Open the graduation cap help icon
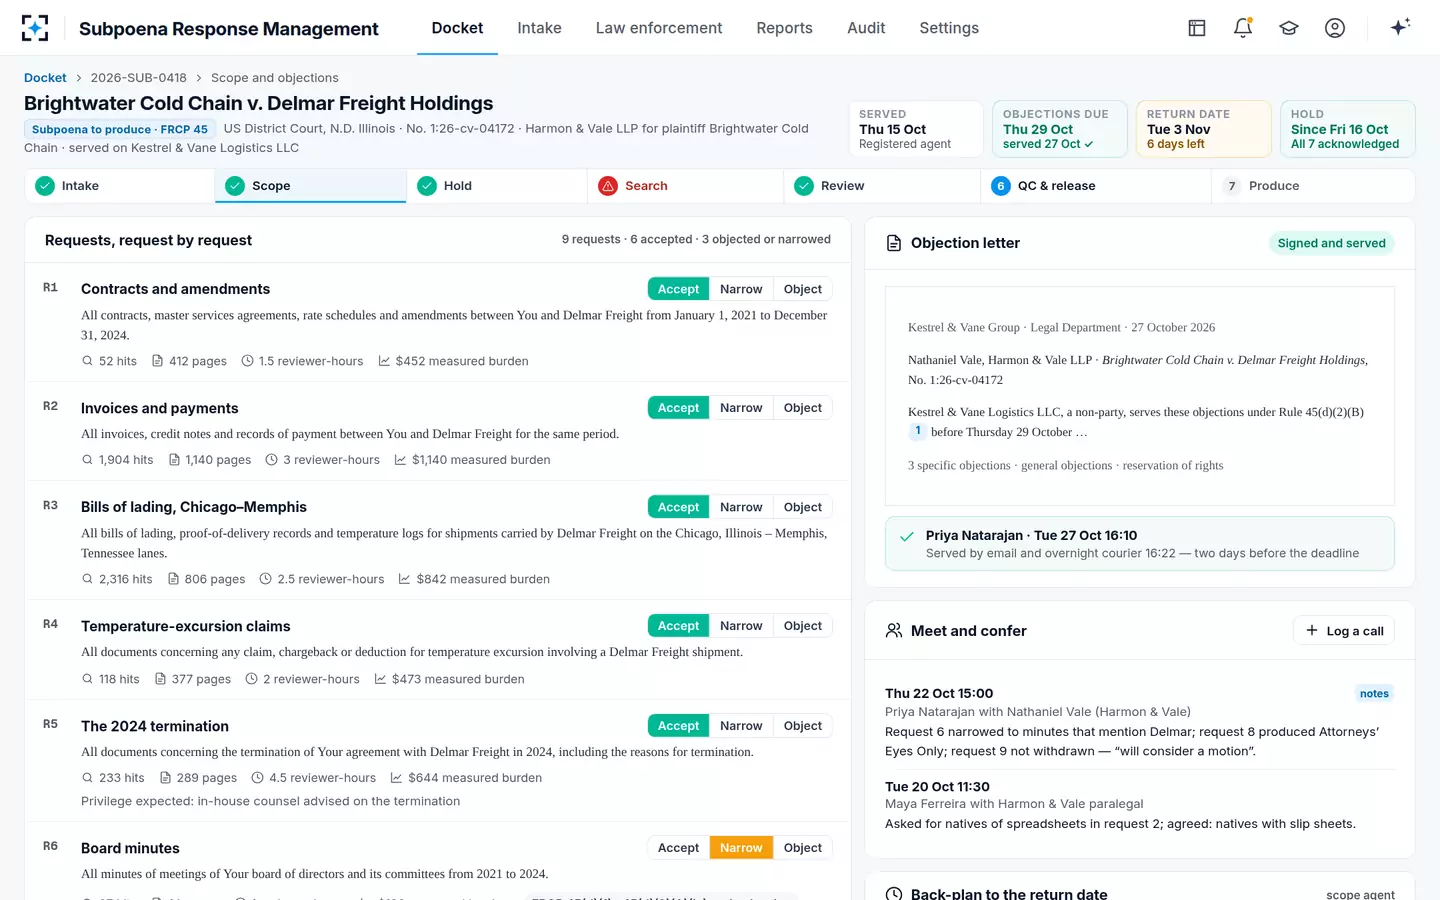 coord(1289,28)
